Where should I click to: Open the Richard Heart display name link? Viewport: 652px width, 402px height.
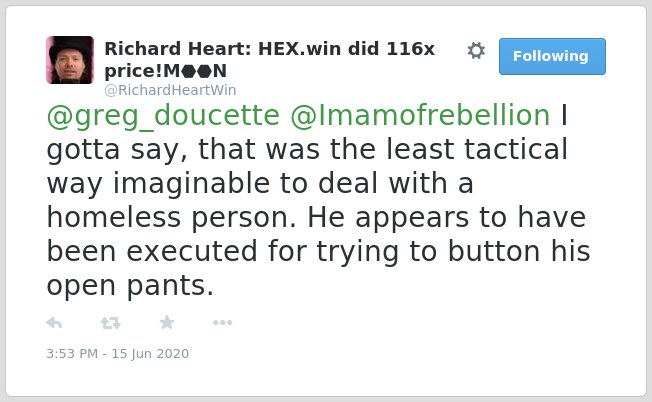[x=269, y=59]
